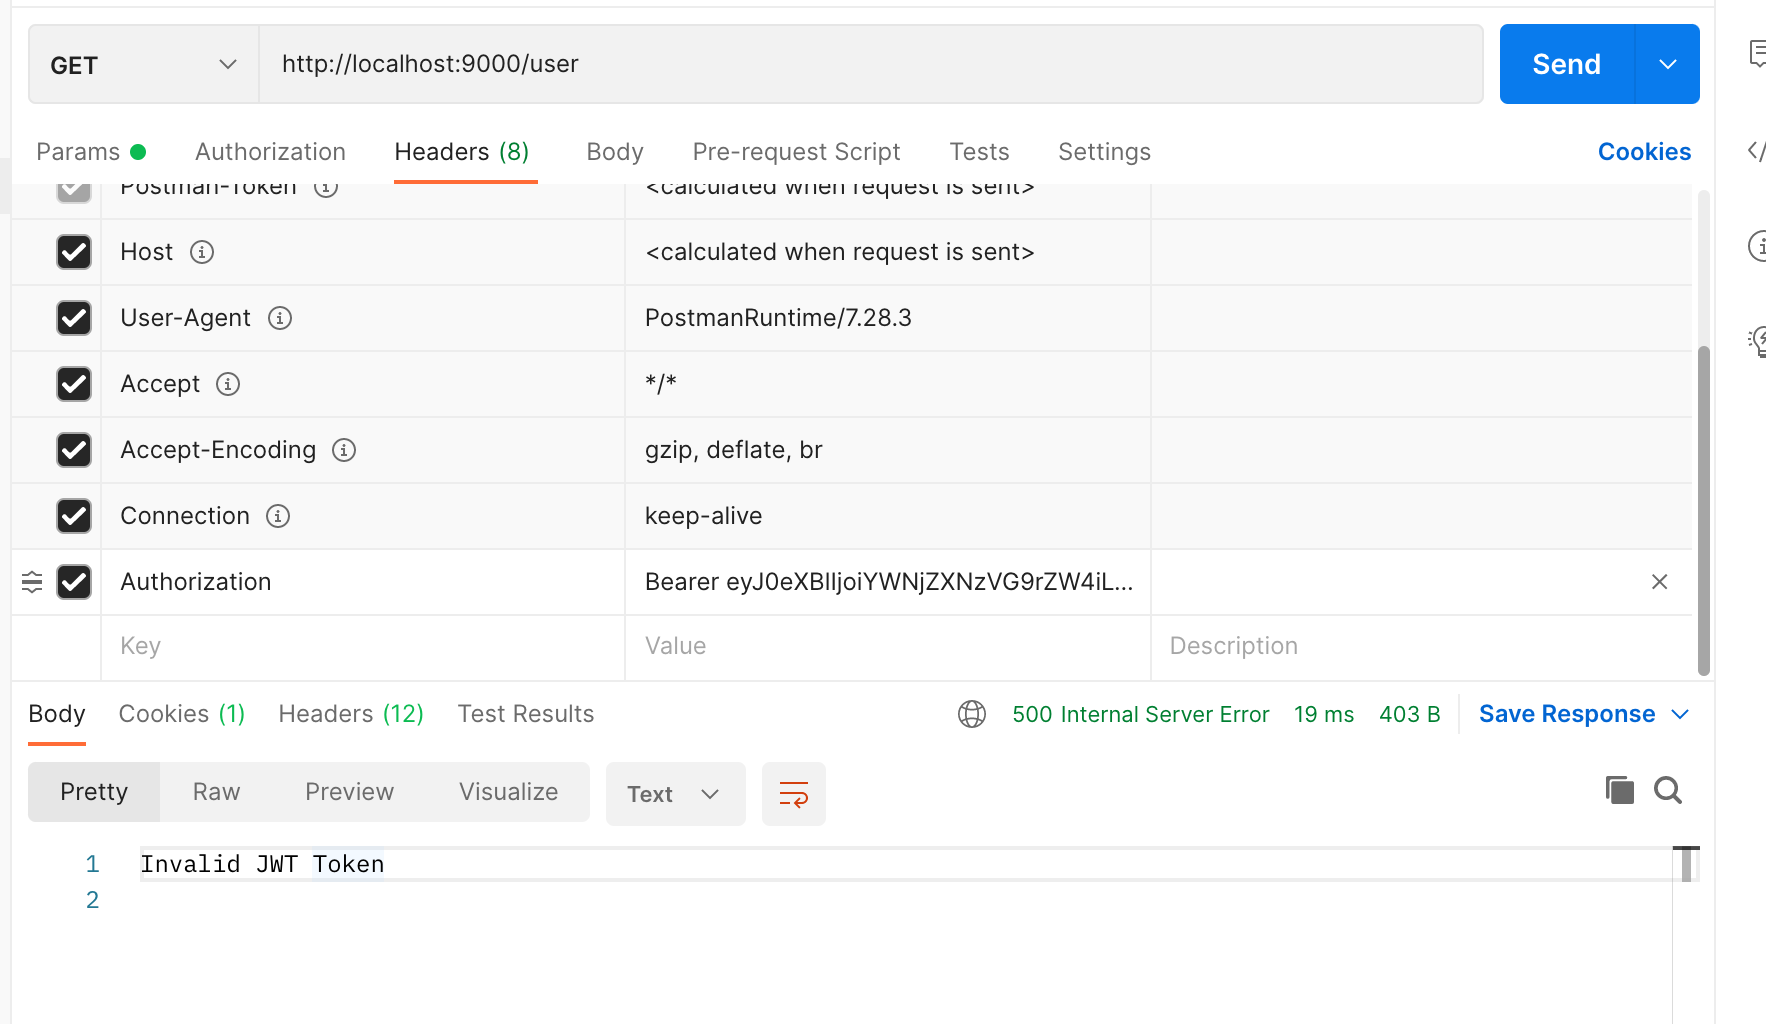Select the Preview view button
This screenshot has height=1024, width=1766.
(349, 792)
